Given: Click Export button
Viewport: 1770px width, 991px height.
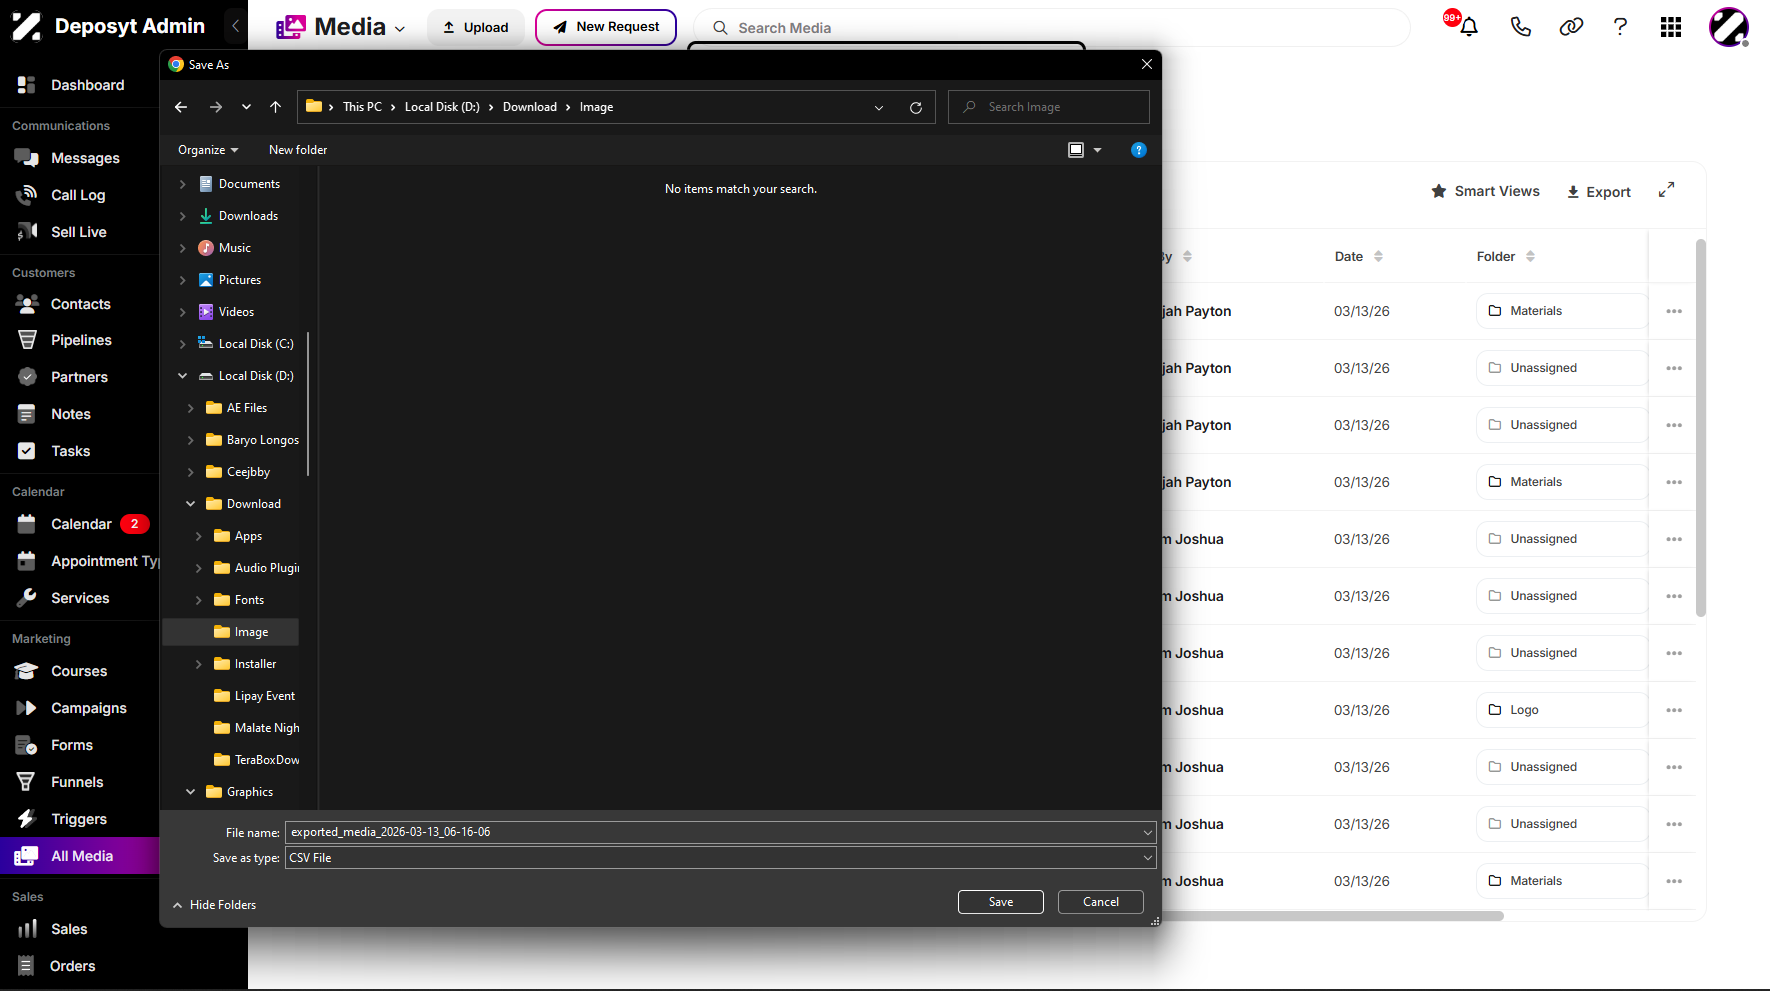Looking at the screenshot, I should [x=1598, y=192].
